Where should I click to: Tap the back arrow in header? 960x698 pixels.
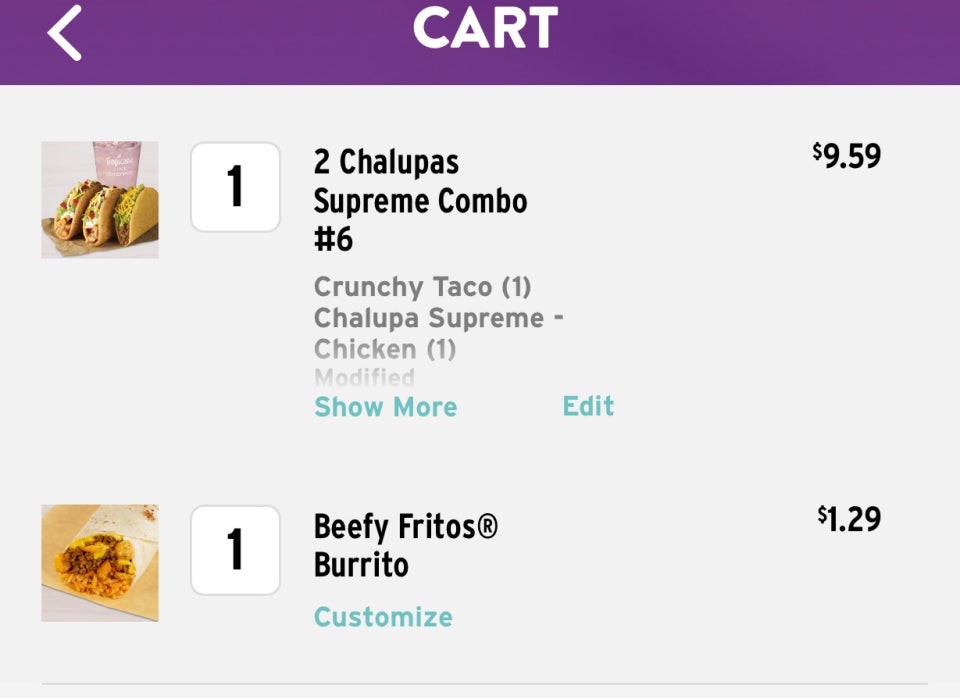pyautogui.click(x=65, y=32)
